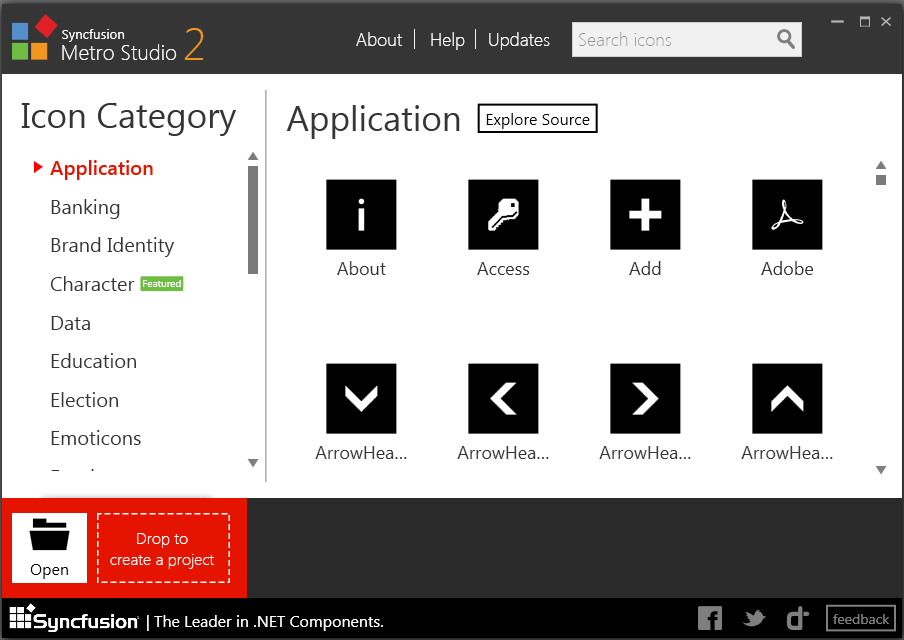Click the 'Access' icon label
The image size is (904, 640).
tap(503, 269)
